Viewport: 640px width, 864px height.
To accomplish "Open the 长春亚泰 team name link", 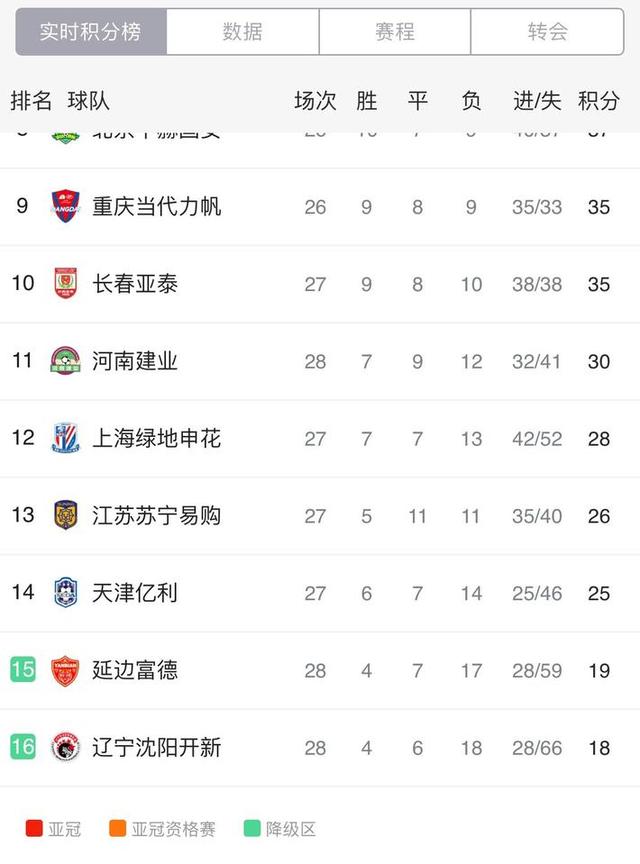I will pos(135,284).
